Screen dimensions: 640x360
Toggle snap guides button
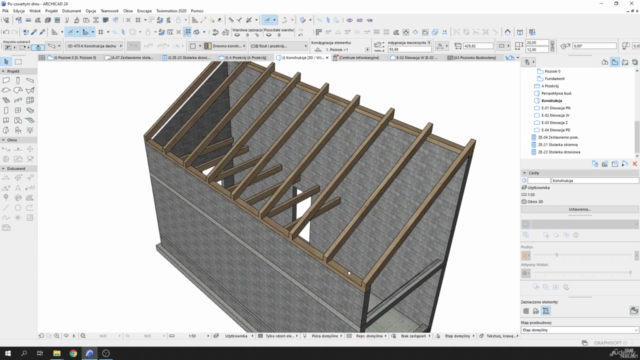click(x=85, y=32)
